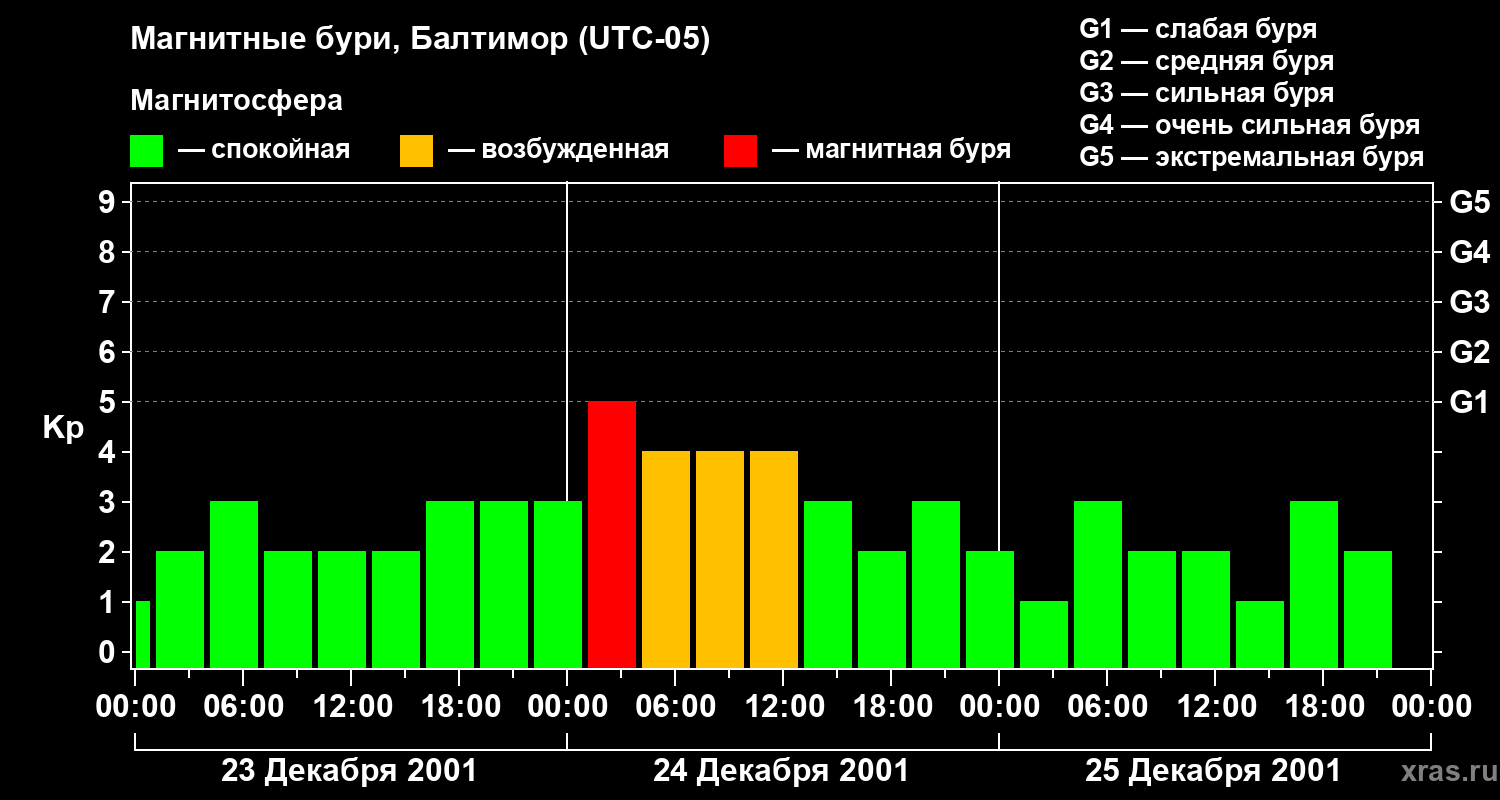Click the '24 Декабря 2001' date label
Image resolution: width=1500 pixels, height=800 pixels.
[x=781, y=771]
